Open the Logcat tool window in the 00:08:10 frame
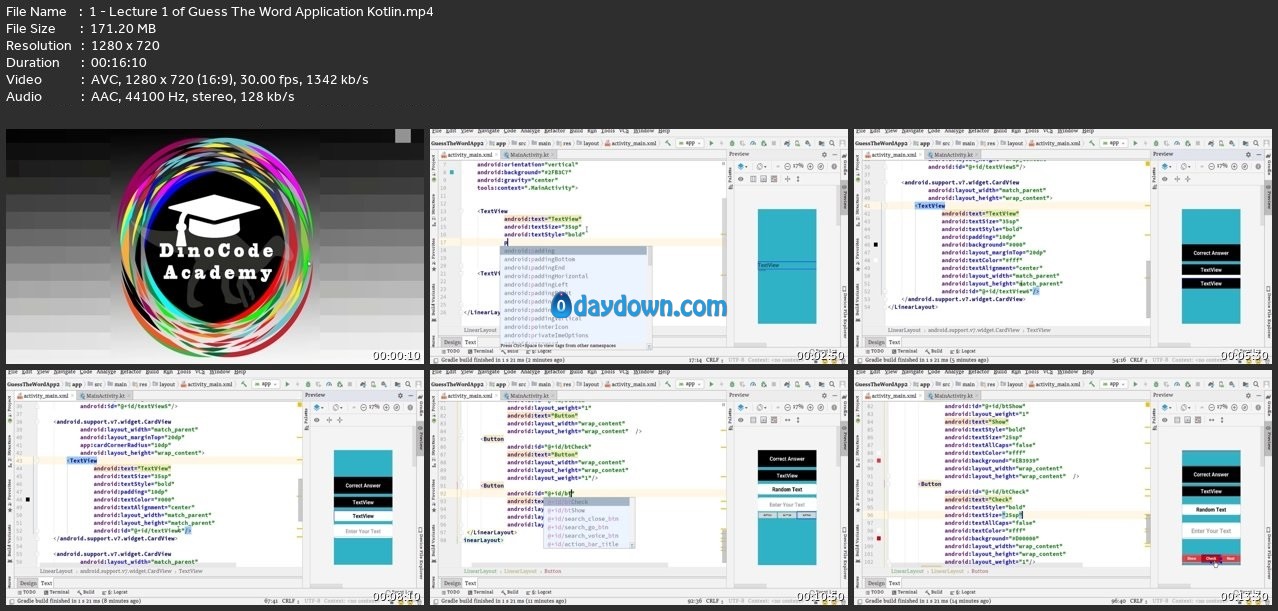1278x611 pixels. click(x=115, y=592)
